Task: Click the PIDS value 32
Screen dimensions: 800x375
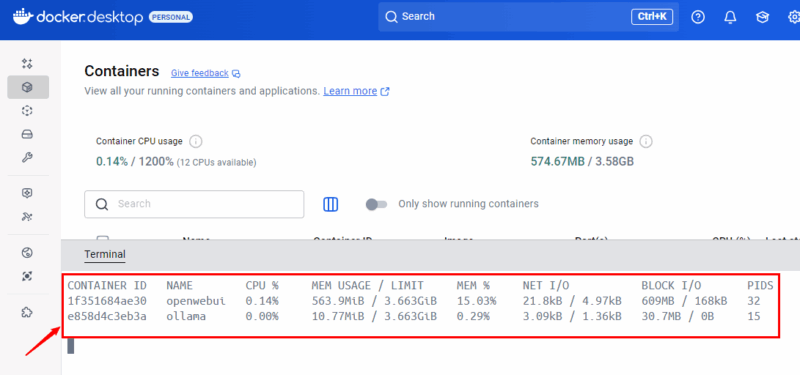Action: click(x=754, y=301)
